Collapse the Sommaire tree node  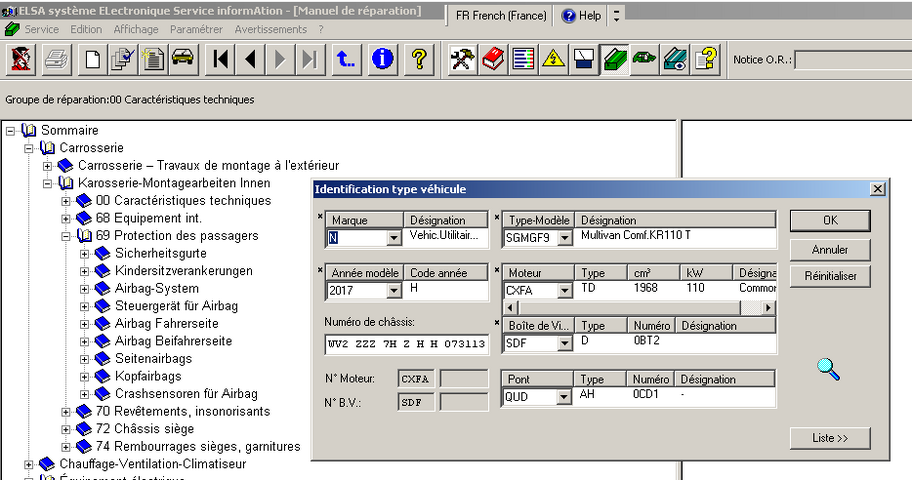(10, 131)
